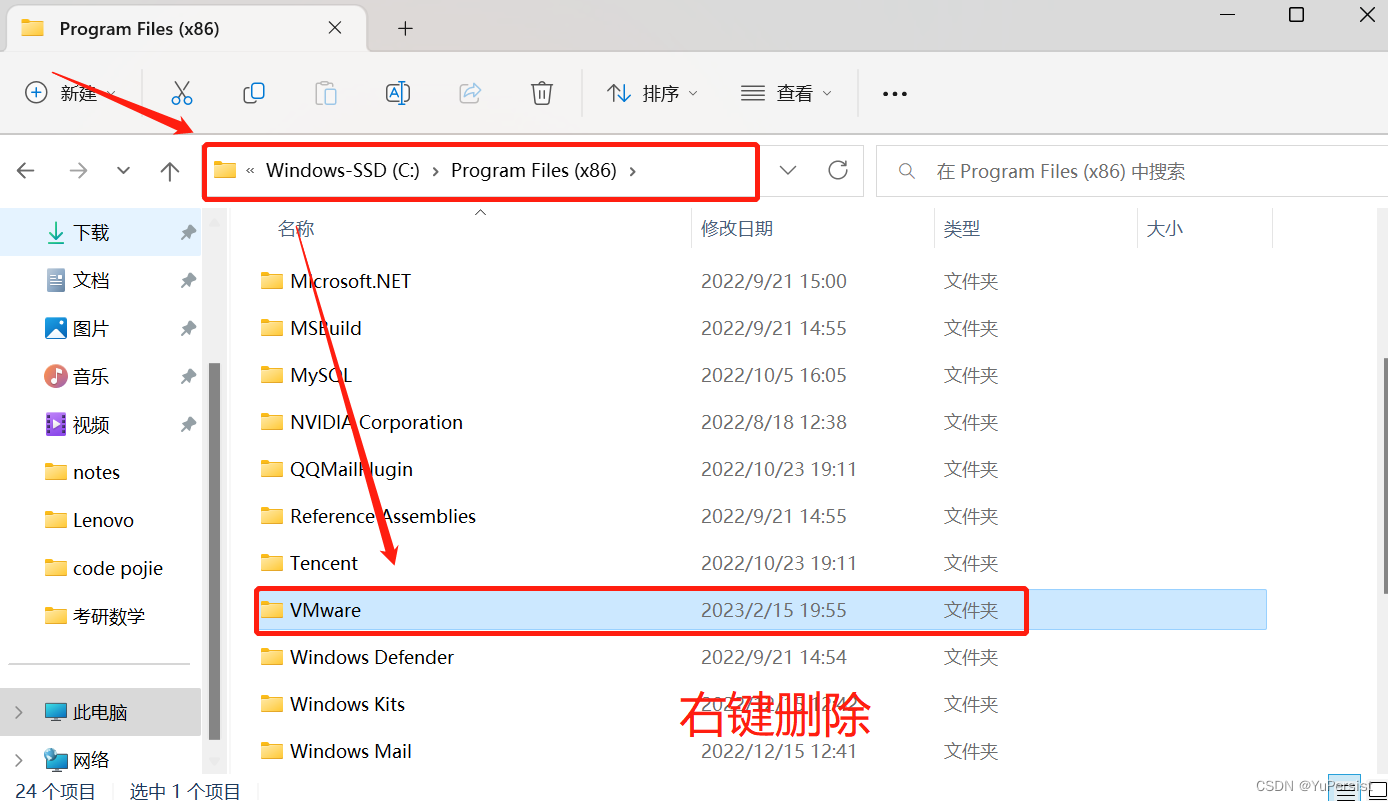Click the 此电脑 computer icon
The height and width of the screenshot is (801, 1388).
pyautogui.click(x=56, y=712)
